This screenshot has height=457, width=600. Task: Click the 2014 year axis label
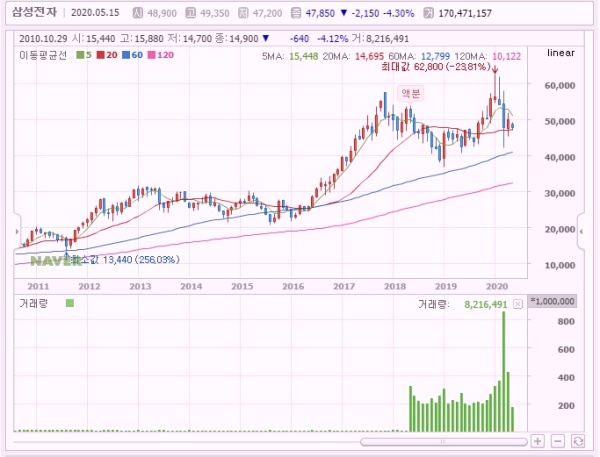point(191,287)
